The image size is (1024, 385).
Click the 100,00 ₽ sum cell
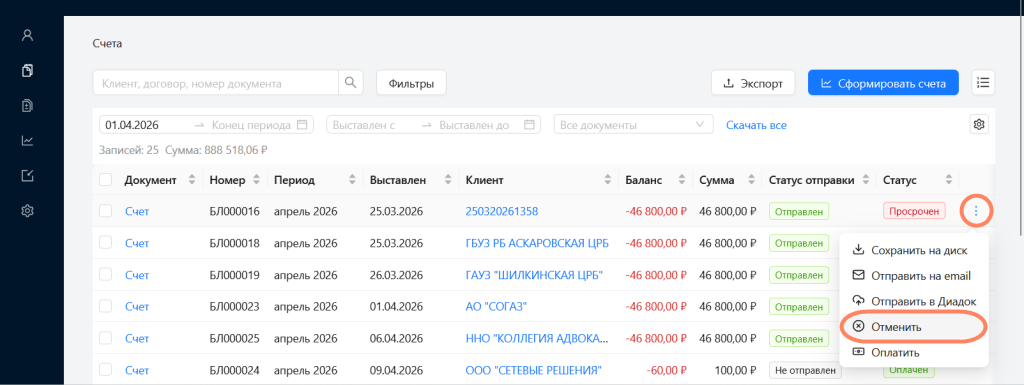click(x=735, y=370)
